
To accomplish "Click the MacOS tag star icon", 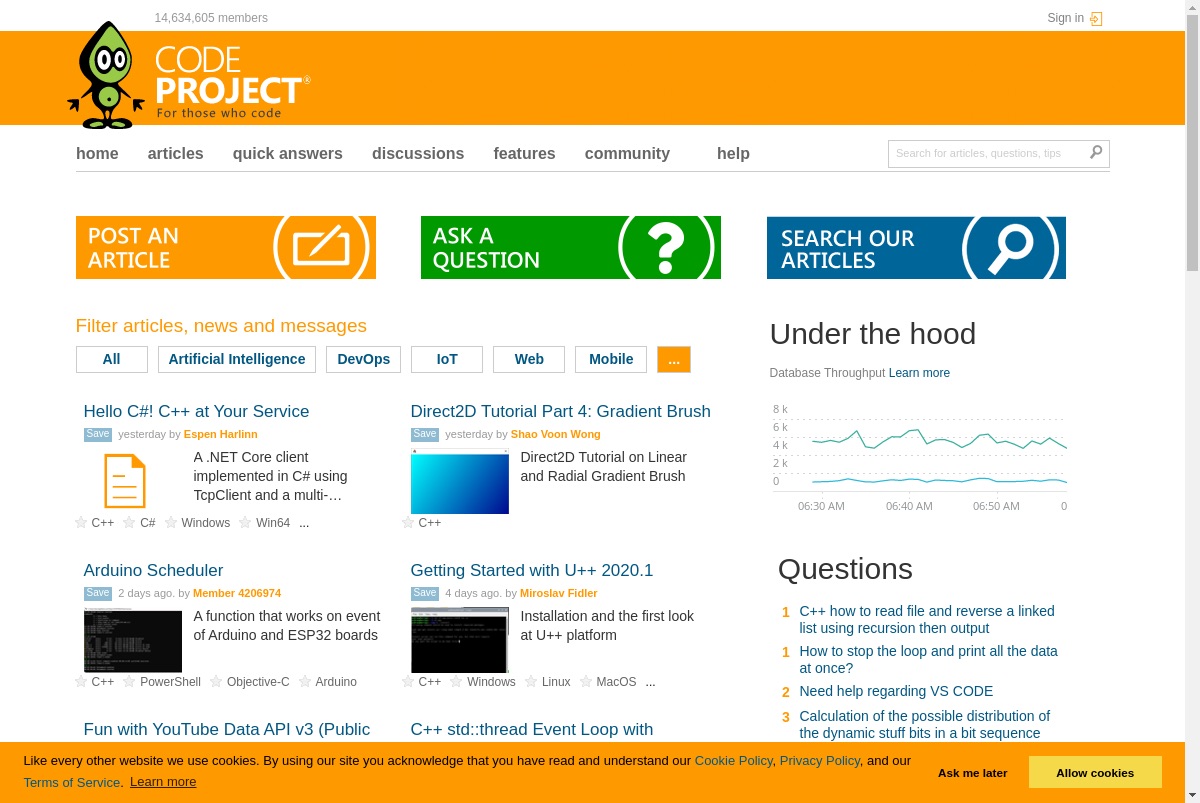I will [x=586, y=681].
